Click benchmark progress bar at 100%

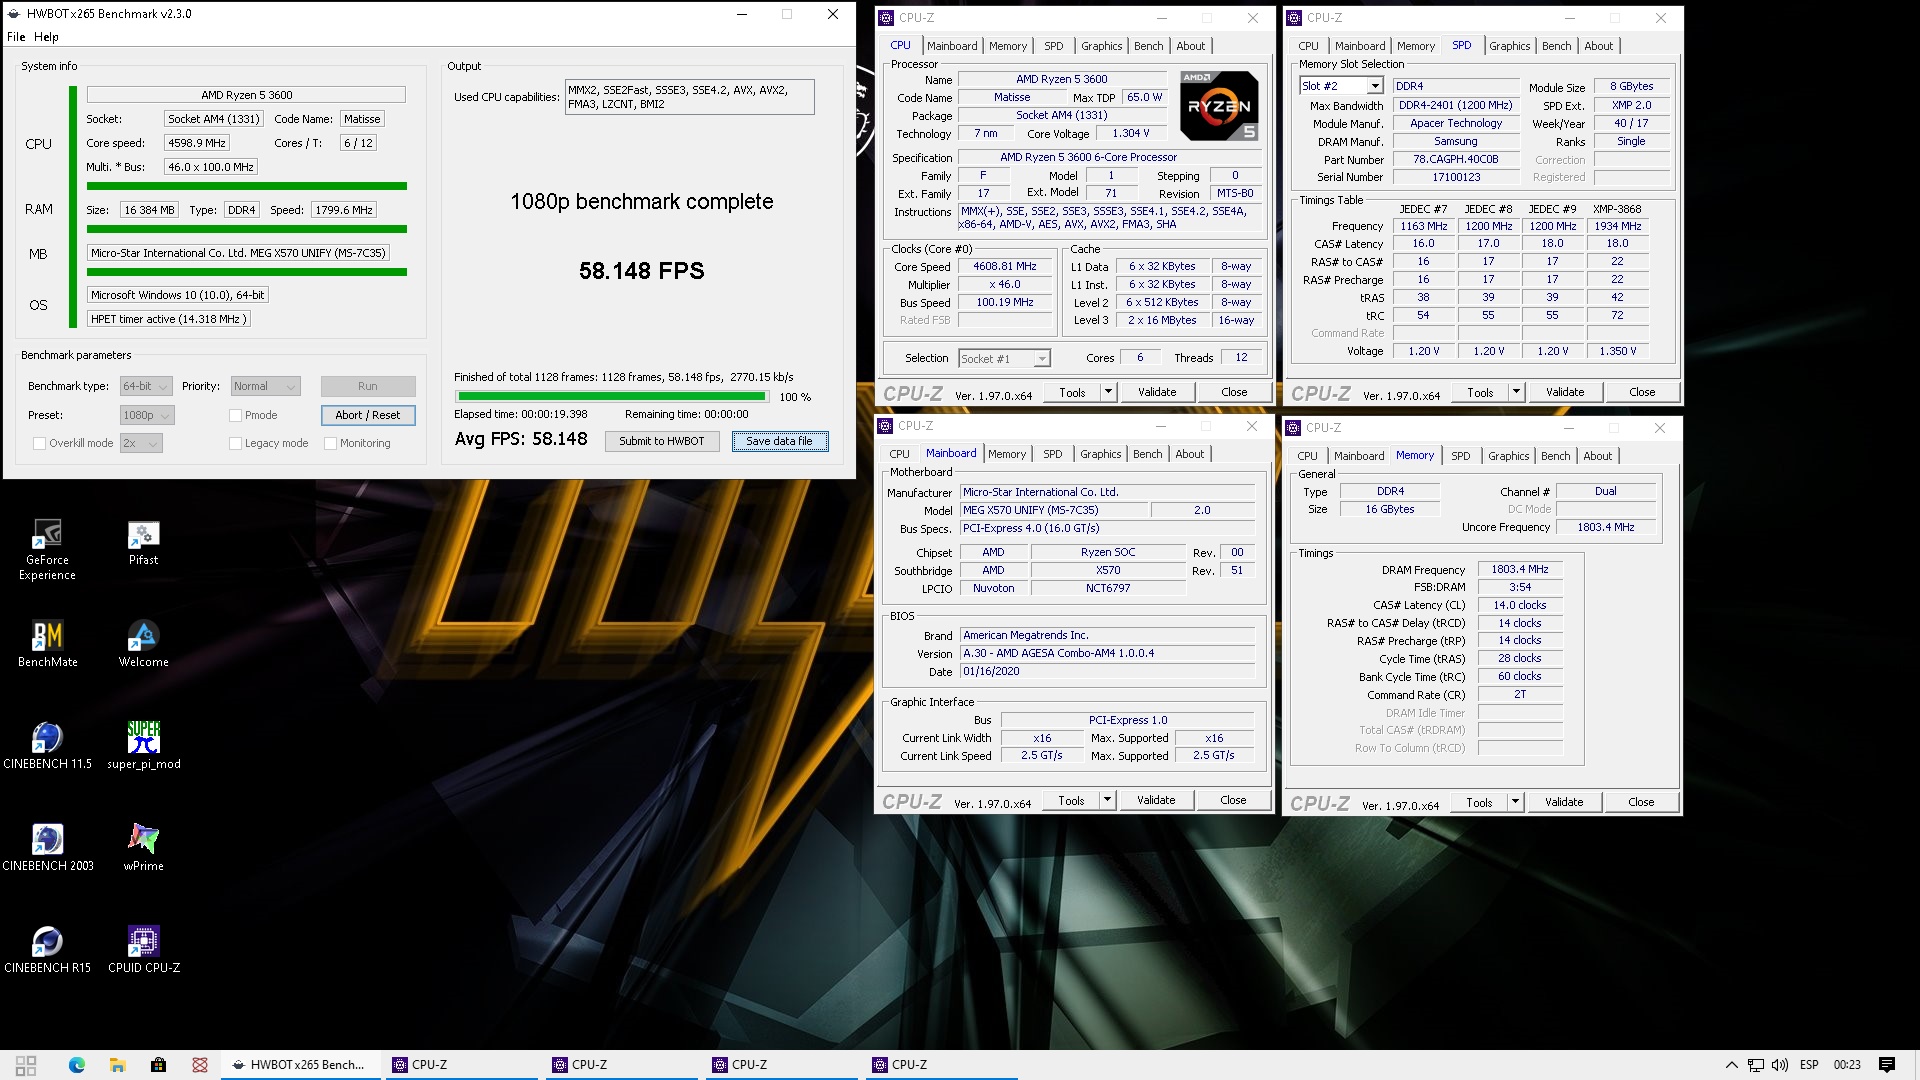point(611,397)
